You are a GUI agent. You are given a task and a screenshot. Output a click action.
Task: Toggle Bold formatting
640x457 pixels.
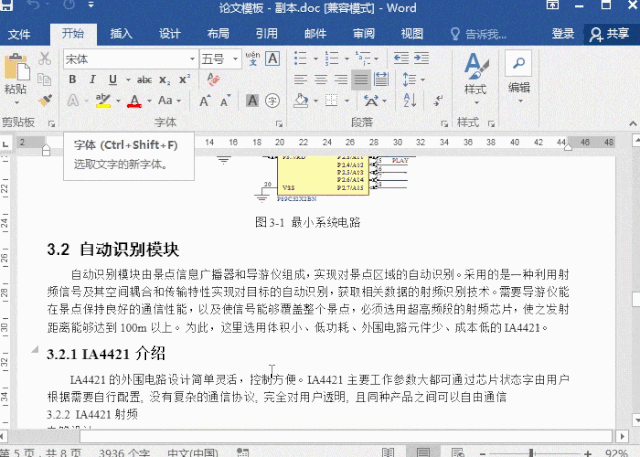point(73,79)
